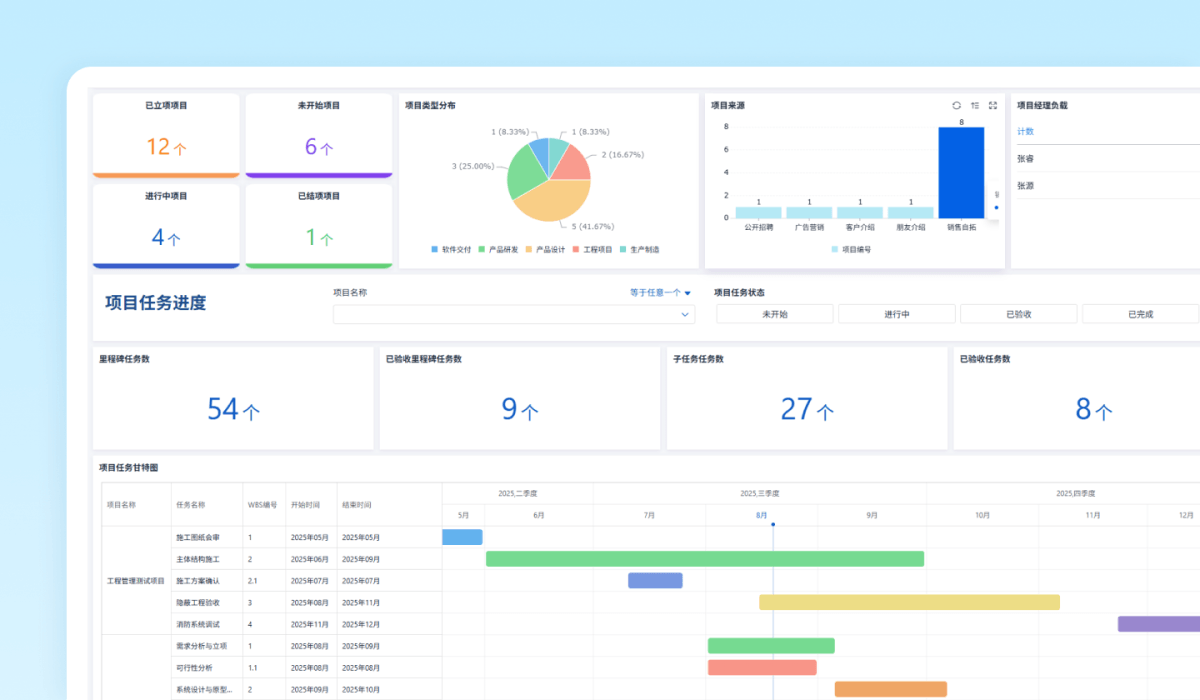
Task: Click the 已验收任务数 value 8个
Action: coord(1094,409)
